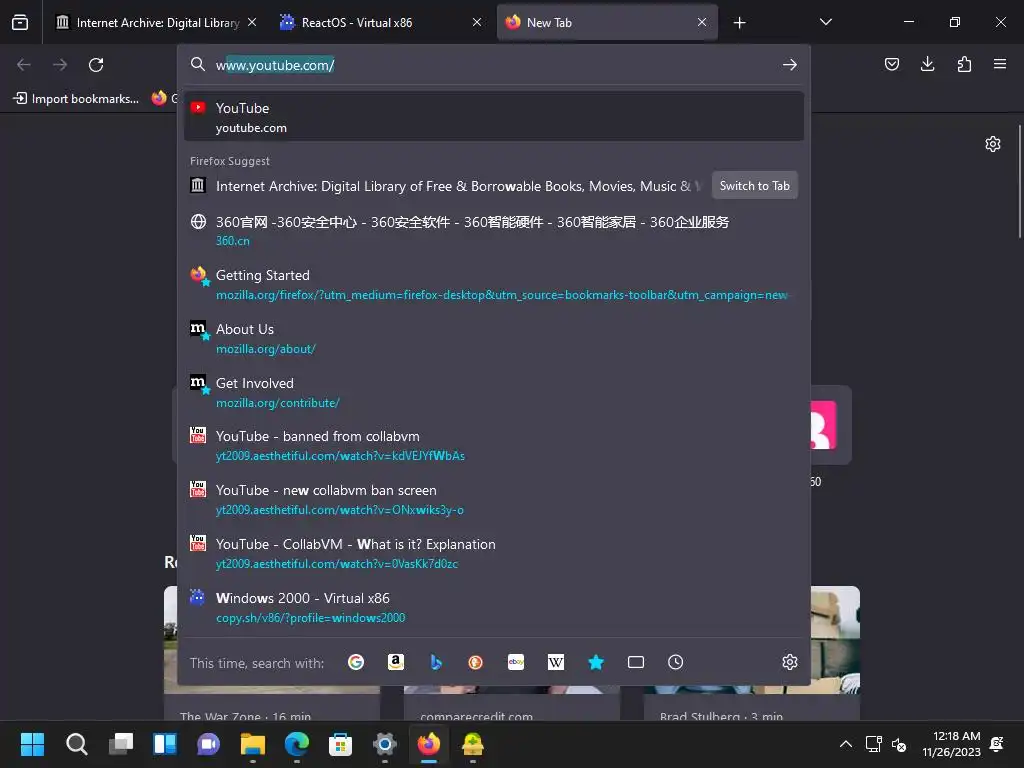Launch Microsoft Edge from taskbar
This screenshot has height=768, width=1024.
[x=296, y=744]
